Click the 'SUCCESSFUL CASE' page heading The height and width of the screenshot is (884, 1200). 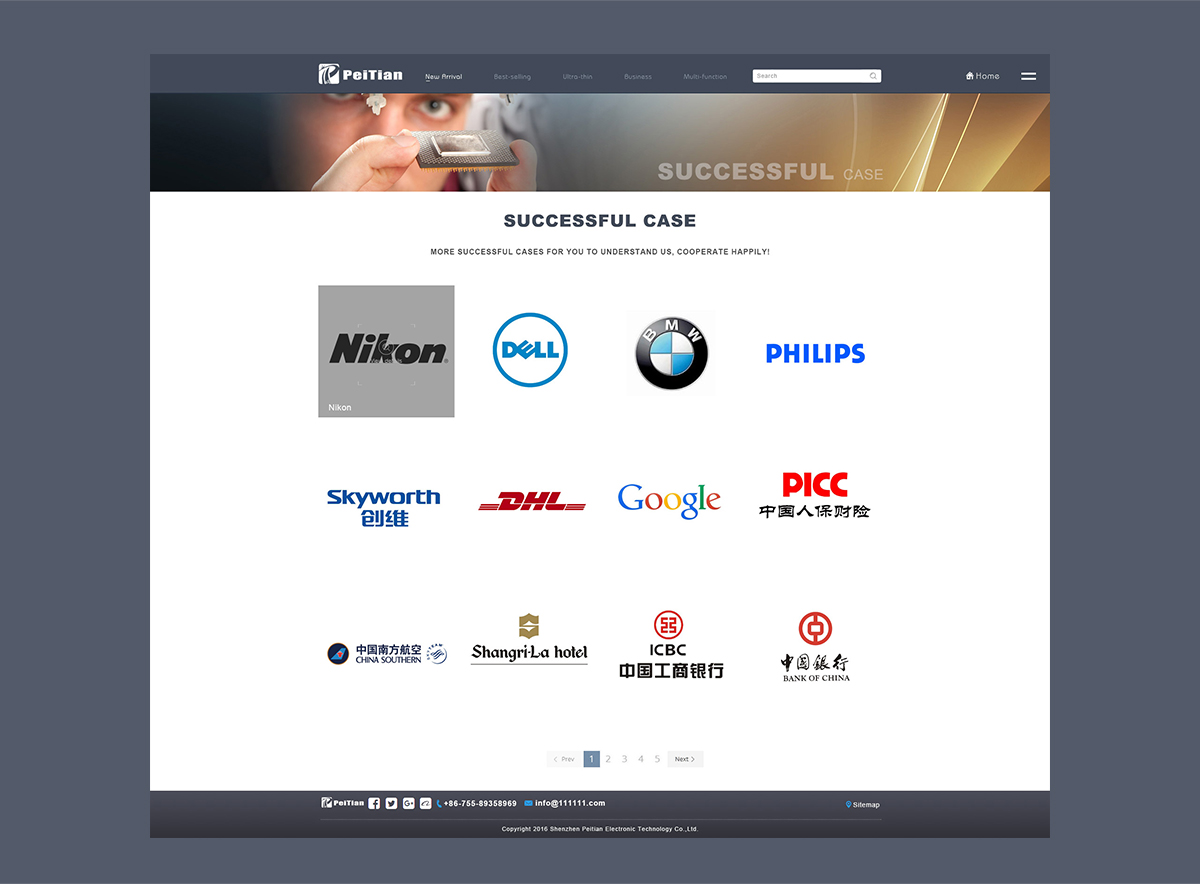click(600, 221)
